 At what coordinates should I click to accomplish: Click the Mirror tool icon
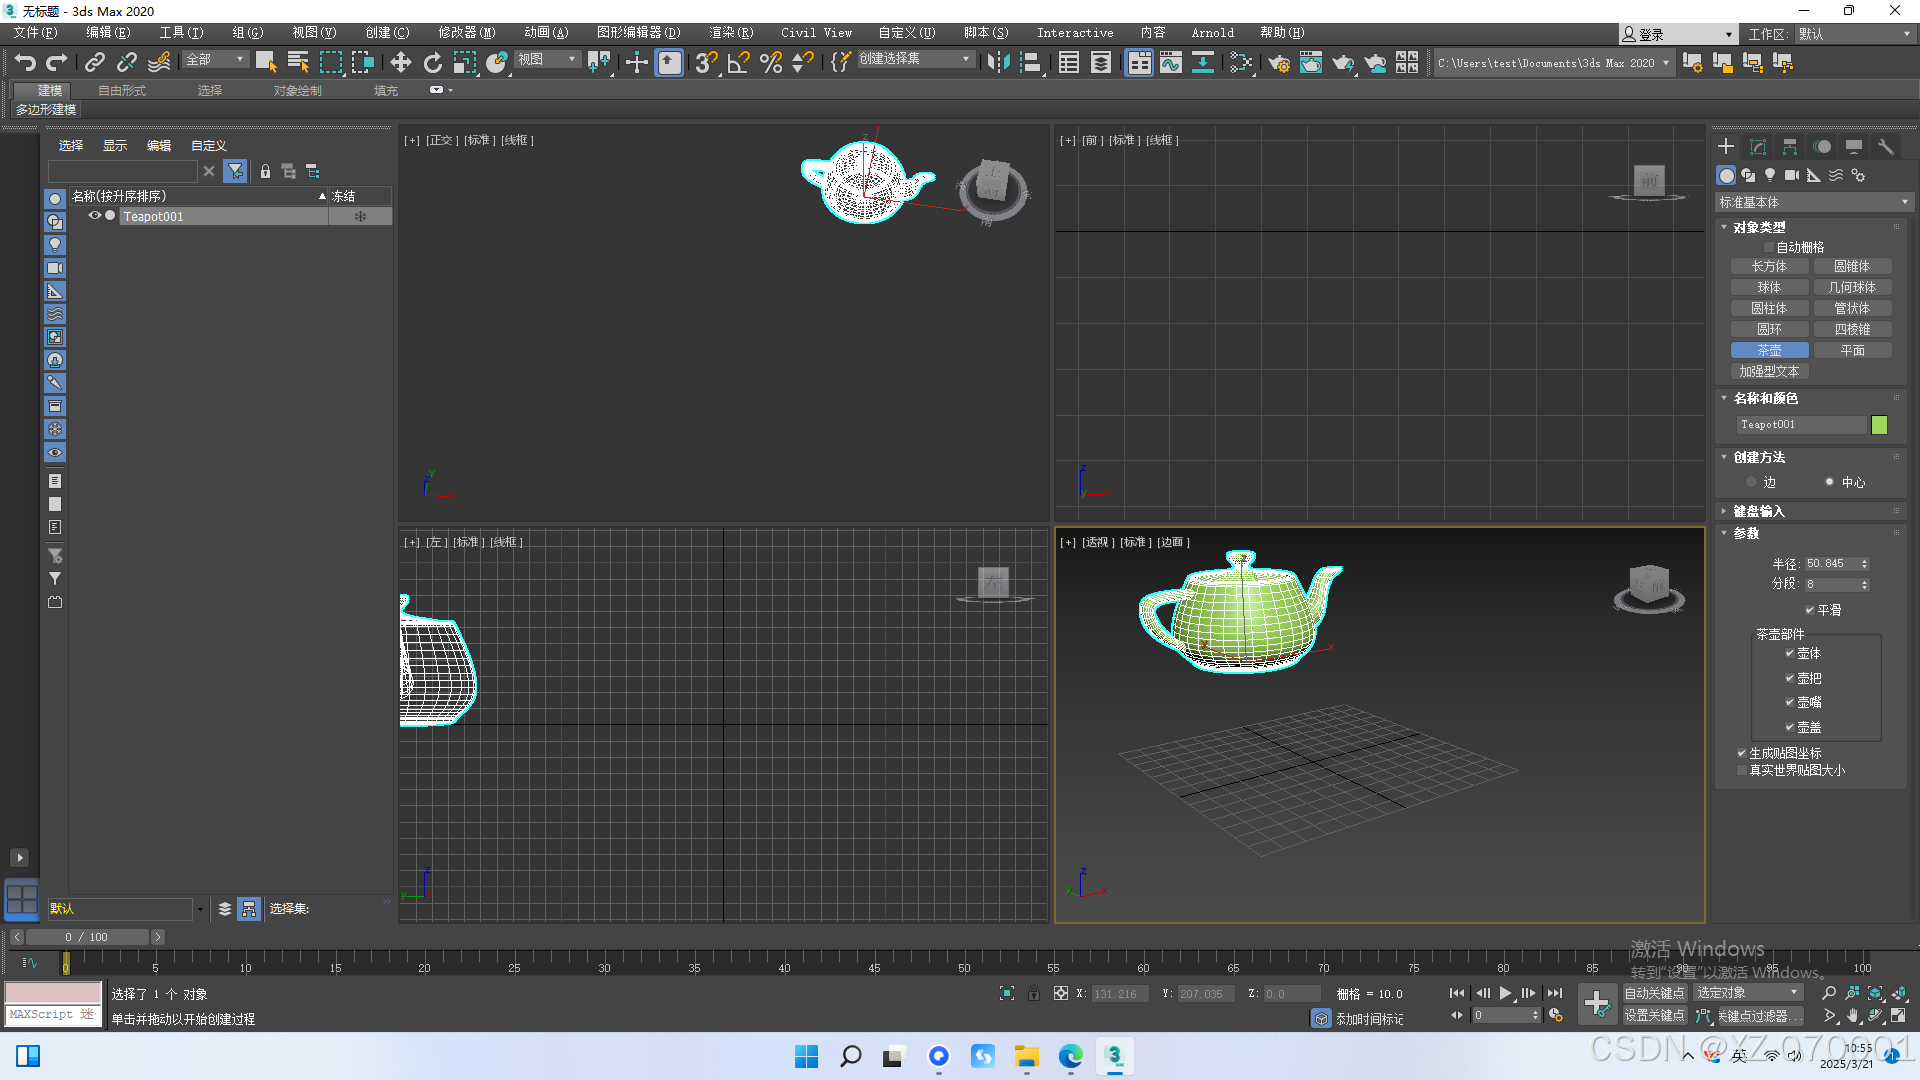coord(998,63)
